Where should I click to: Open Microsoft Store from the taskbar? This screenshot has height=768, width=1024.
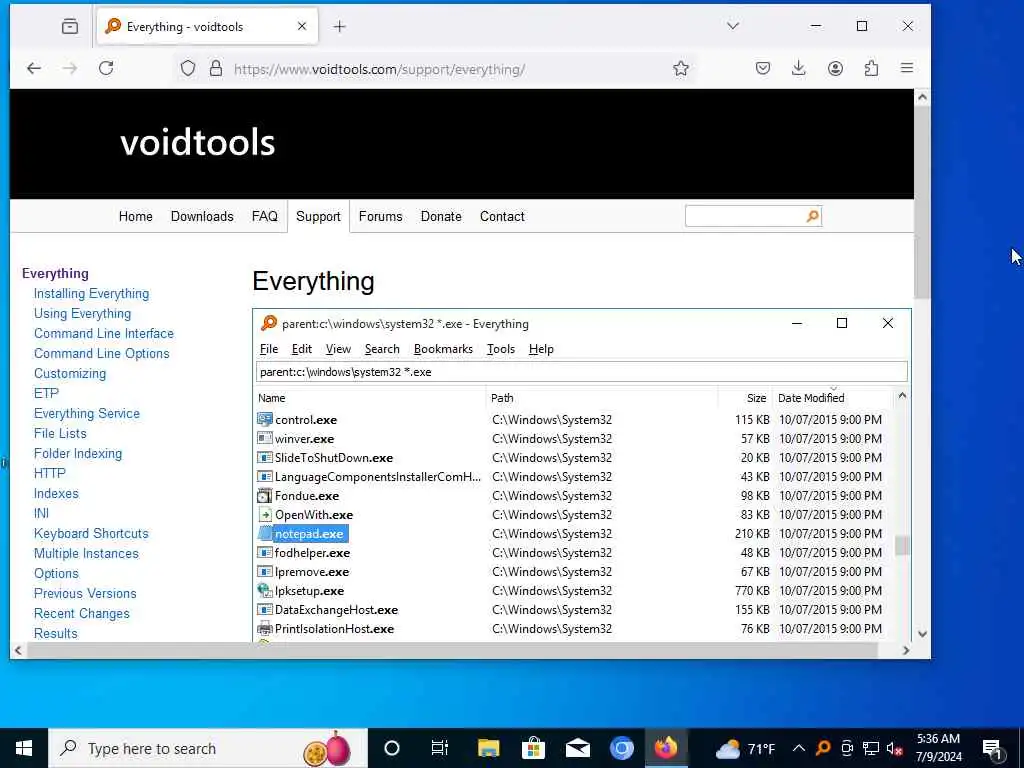pos(533,748)
